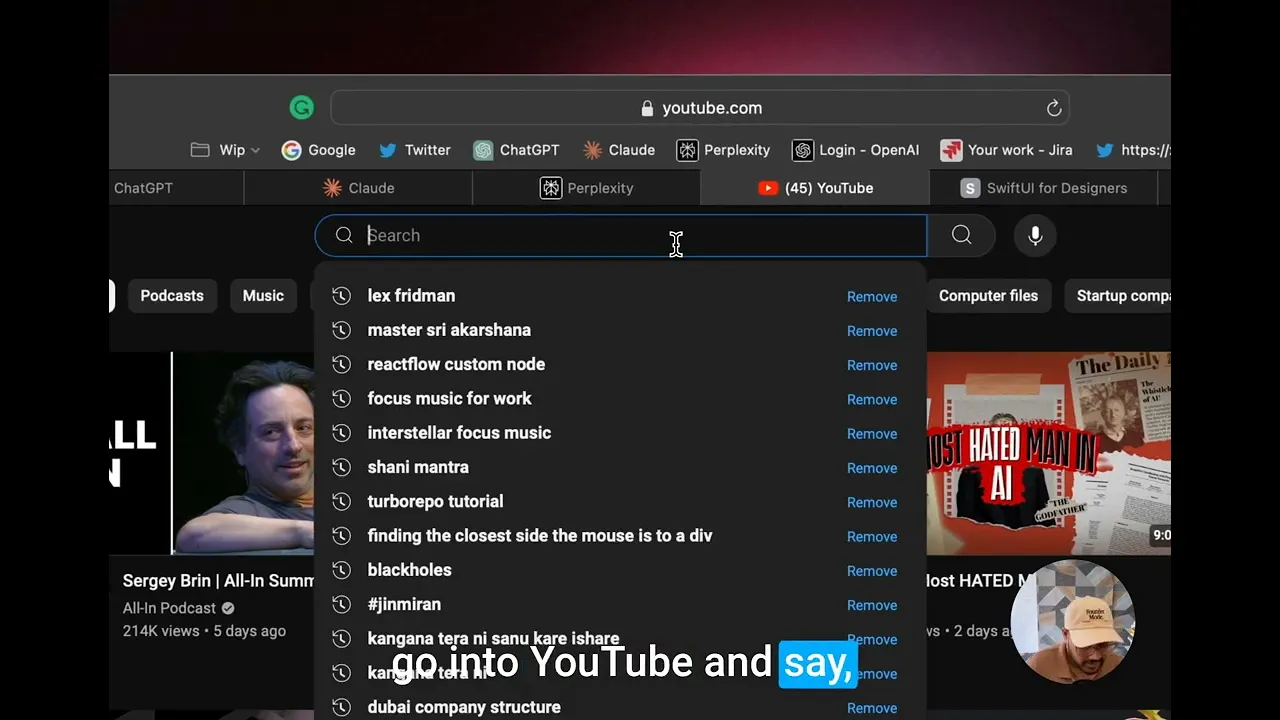Click history clock icon beside #jinmiran
The width and height of the screenshot is (1280, 720).
pyautogui.click(x=341, y=604)
